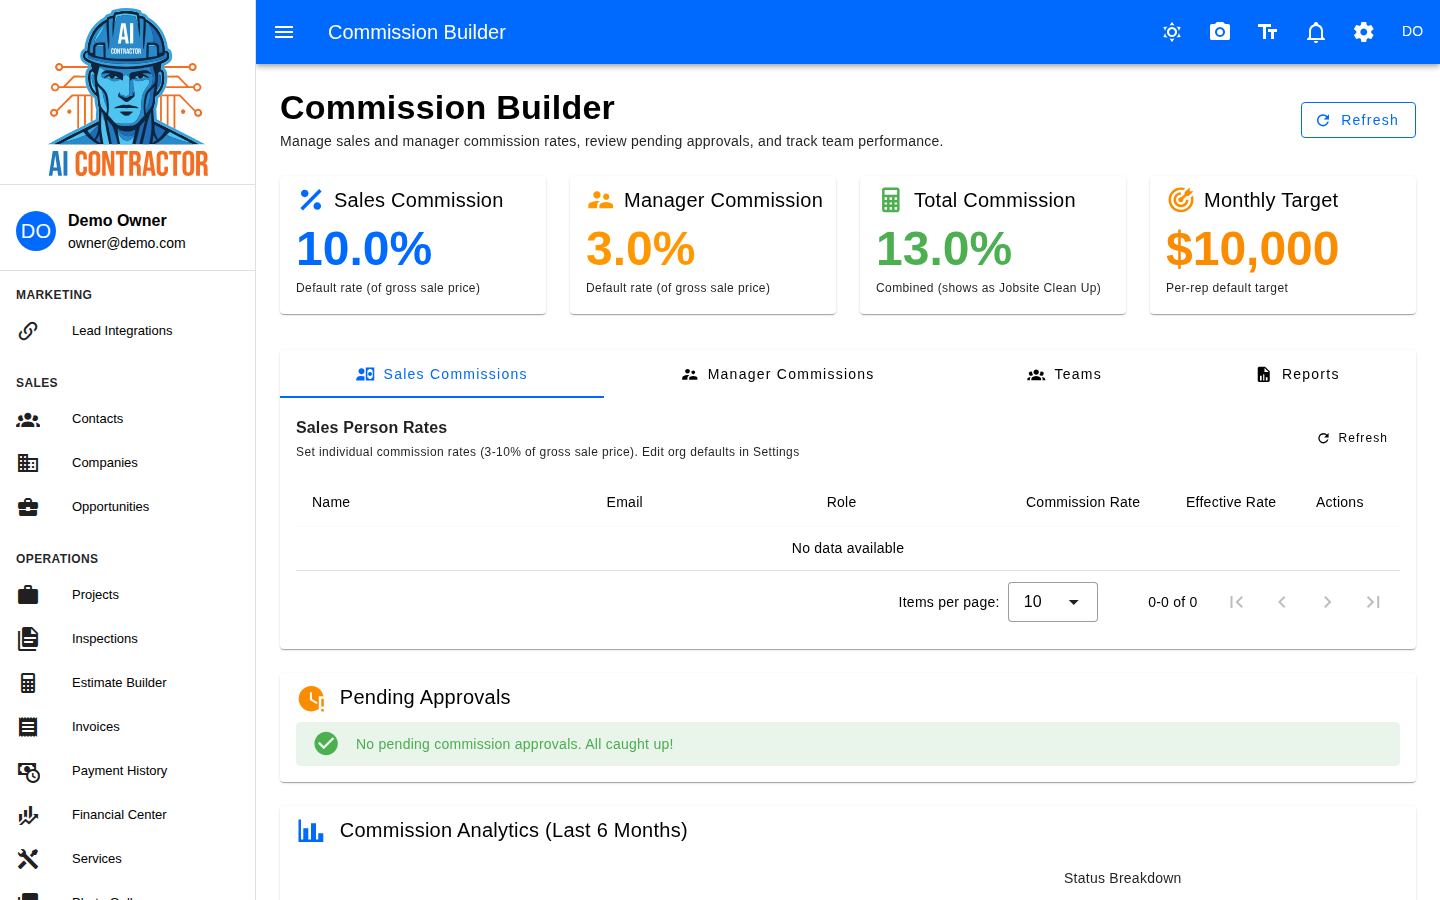Click the Contacts people icon
Image resolution: width=1440 pixels, height=900 pixels.
[x=28, y=419]
